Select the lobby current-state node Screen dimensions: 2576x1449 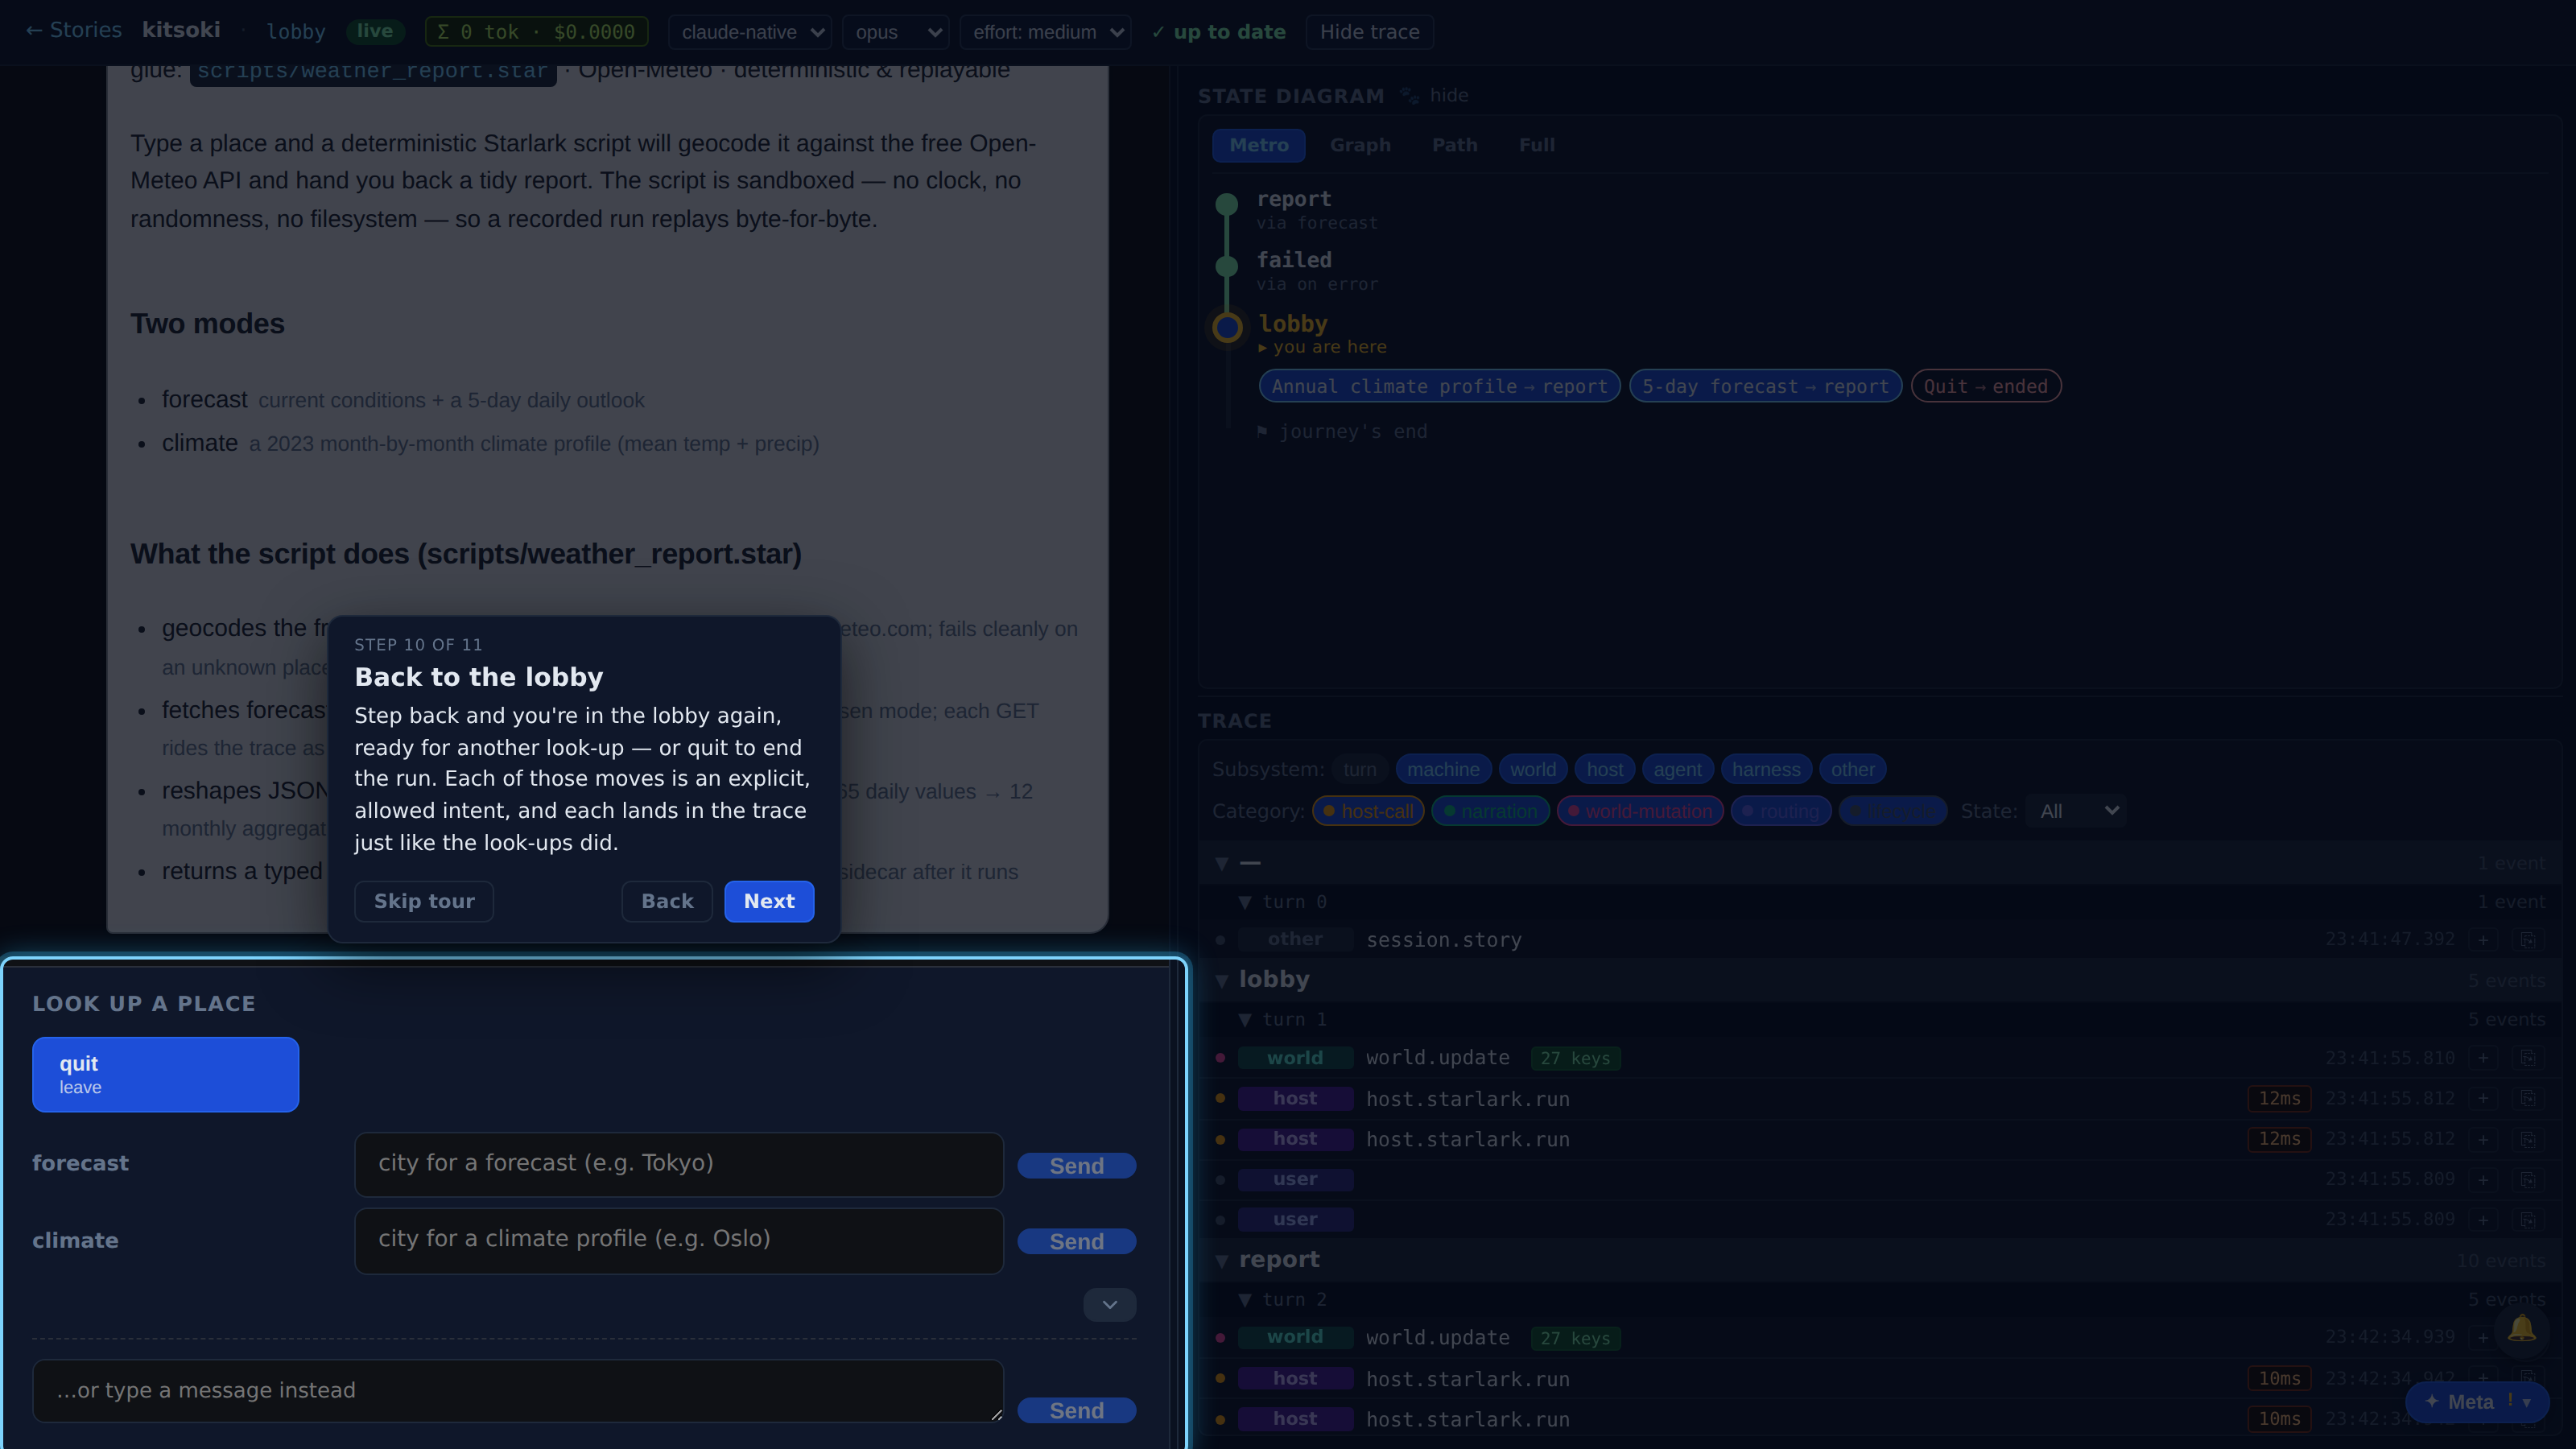pyautogui.click(x=1227, y=328)
